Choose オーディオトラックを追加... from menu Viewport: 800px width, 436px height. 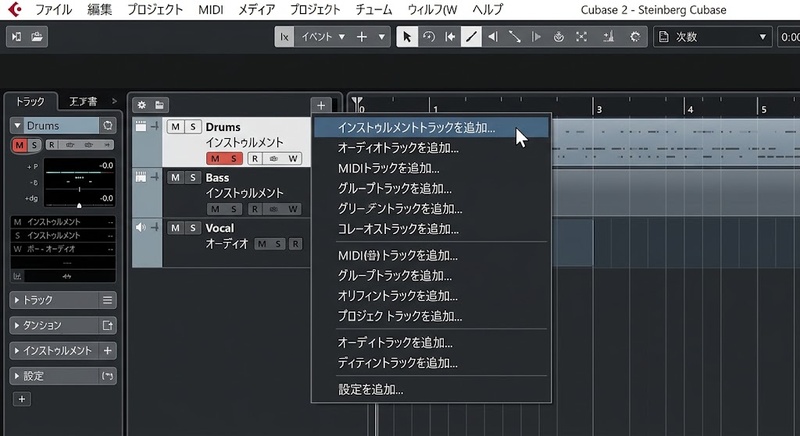[431, 148]
